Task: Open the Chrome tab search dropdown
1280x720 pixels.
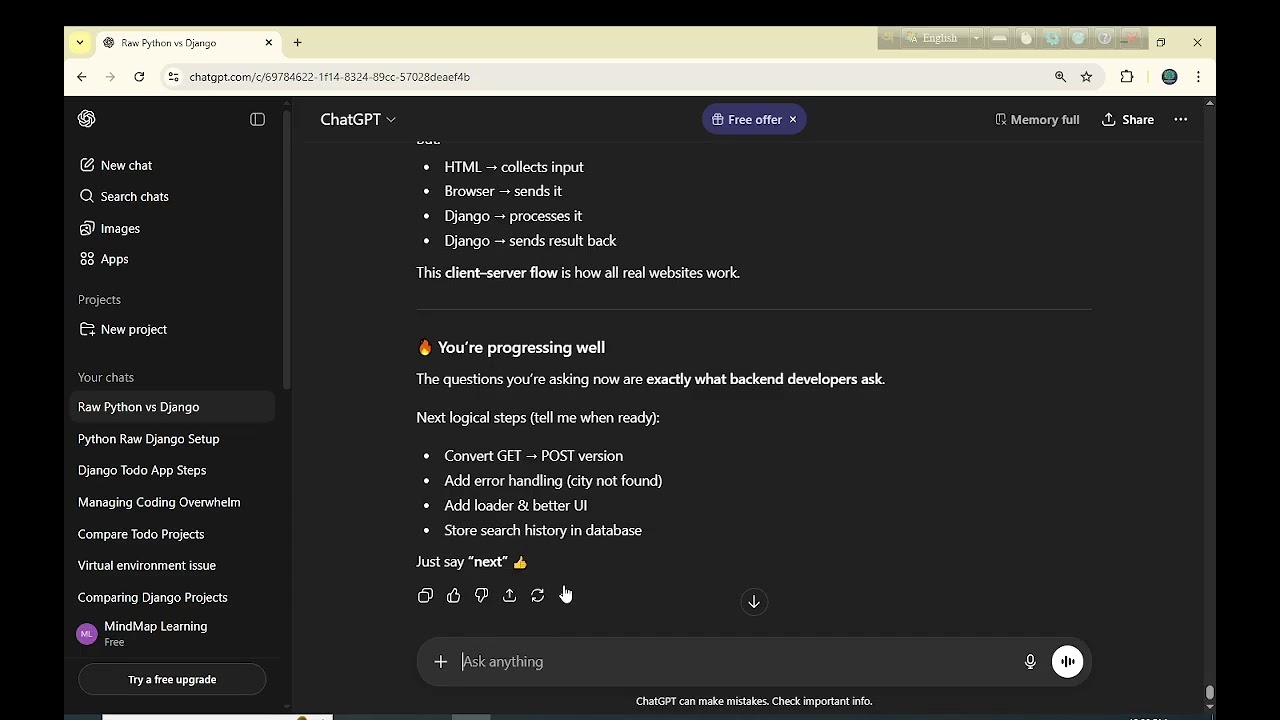Action: [80, 43]
